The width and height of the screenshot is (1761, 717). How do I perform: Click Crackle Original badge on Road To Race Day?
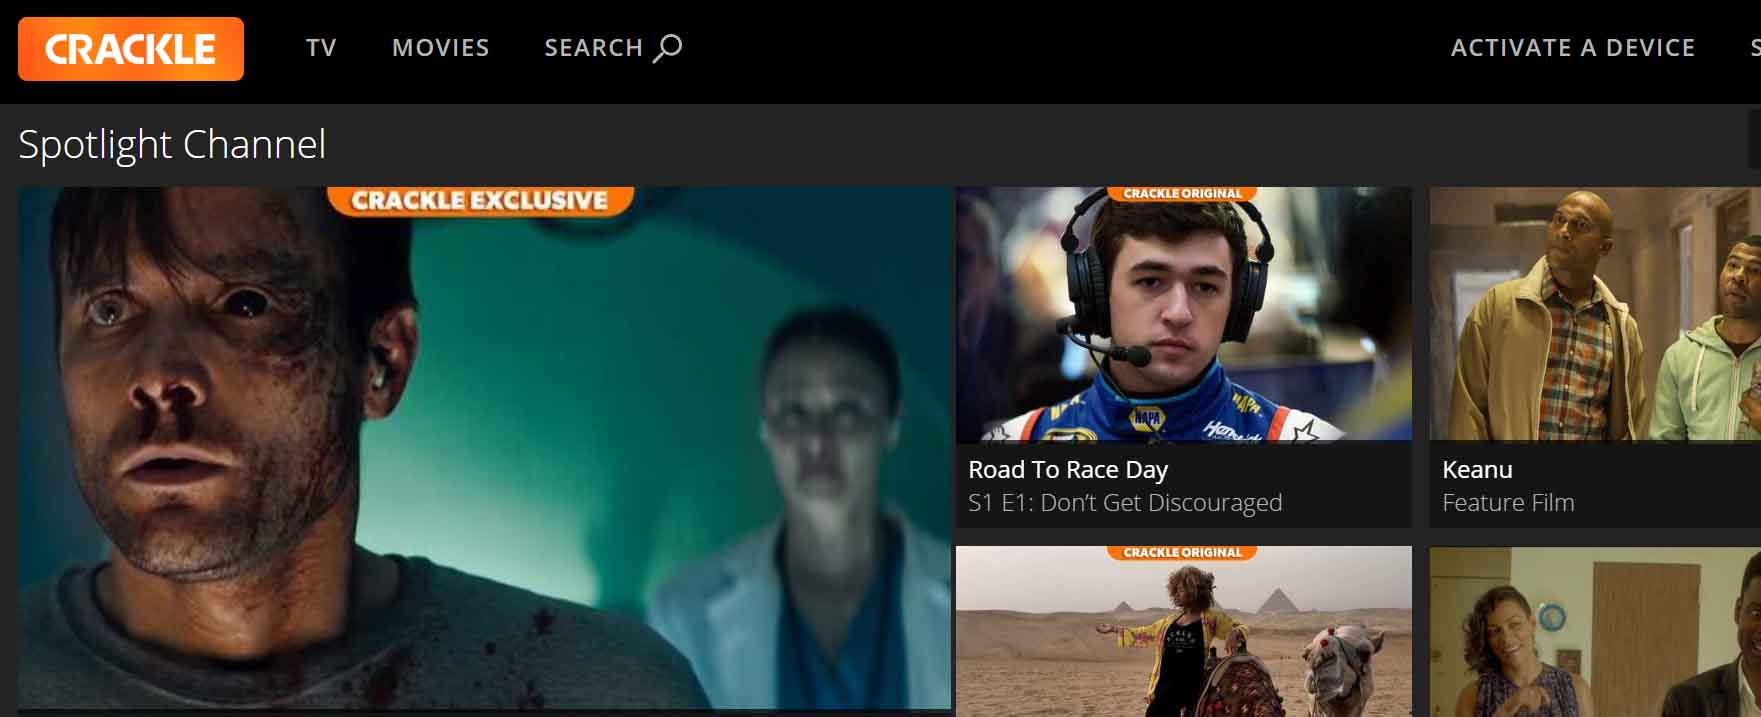tap(1183, 194)
